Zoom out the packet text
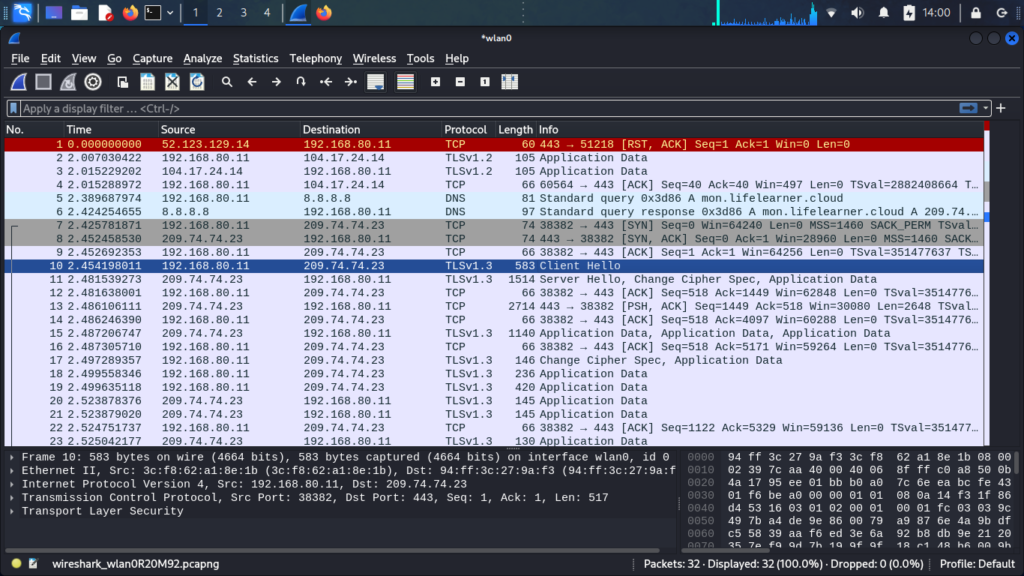 pyautogui.click(x=460, y=82)
